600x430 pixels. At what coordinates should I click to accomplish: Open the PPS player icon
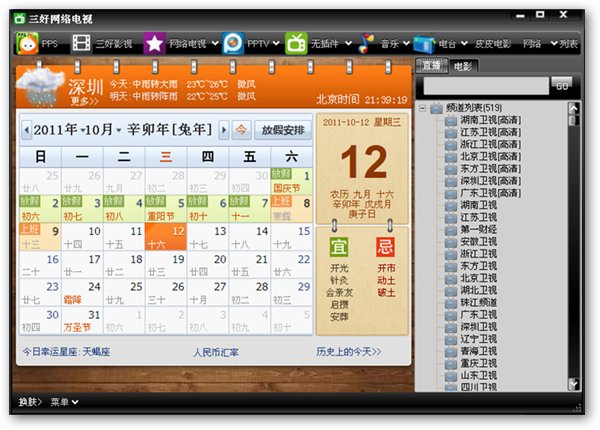[27, 43]
